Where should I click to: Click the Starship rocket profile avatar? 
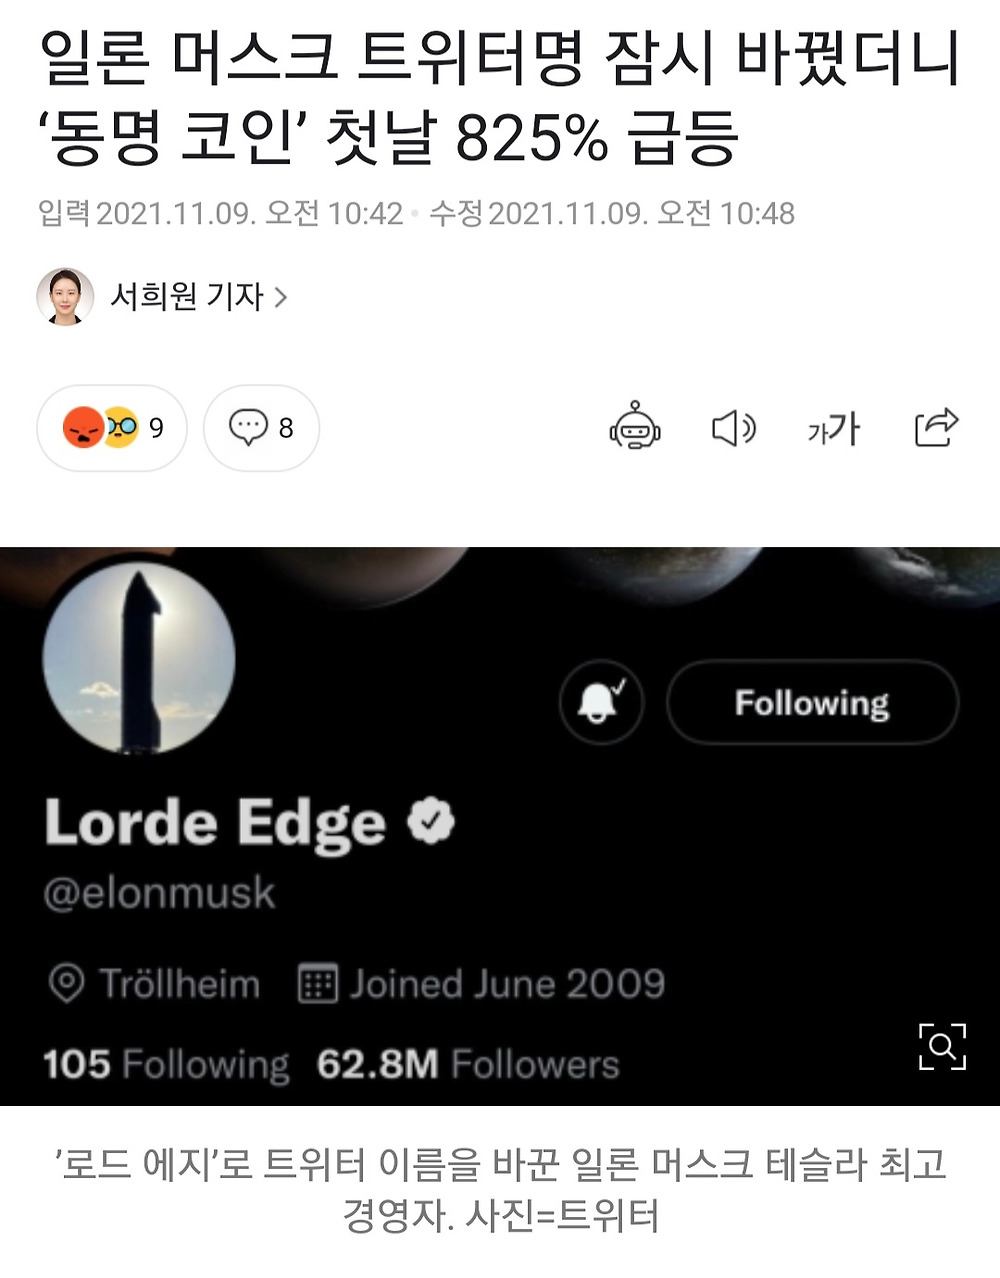tap(139, 657)
